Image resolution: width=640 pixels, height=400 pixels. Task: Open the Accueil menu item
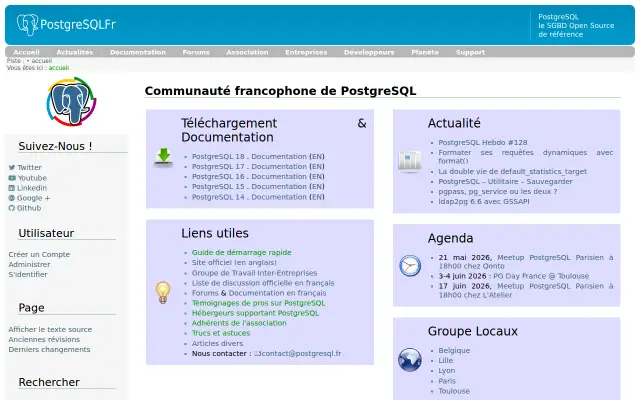coord(27,52)
